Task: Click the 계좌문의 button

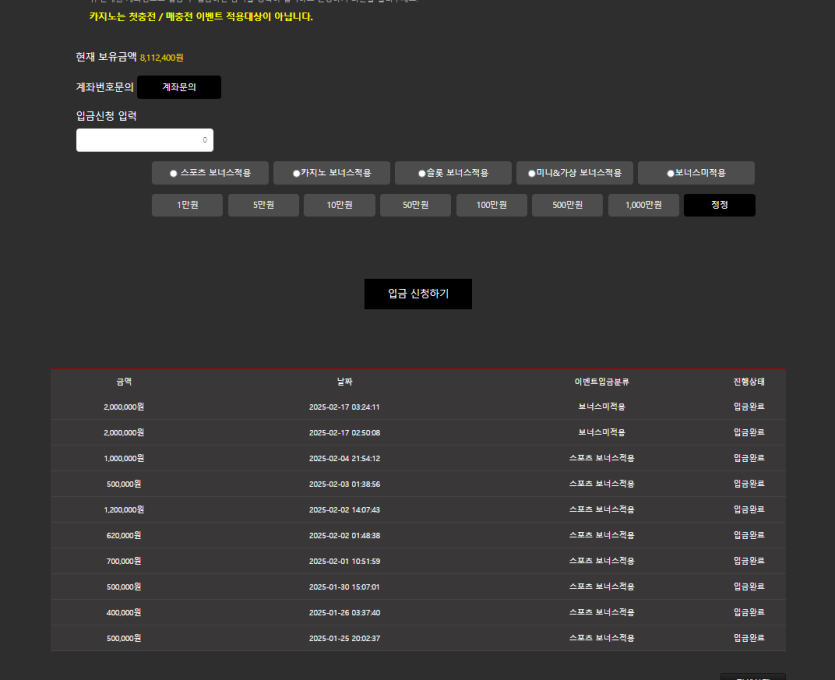Action: point(179,87)
